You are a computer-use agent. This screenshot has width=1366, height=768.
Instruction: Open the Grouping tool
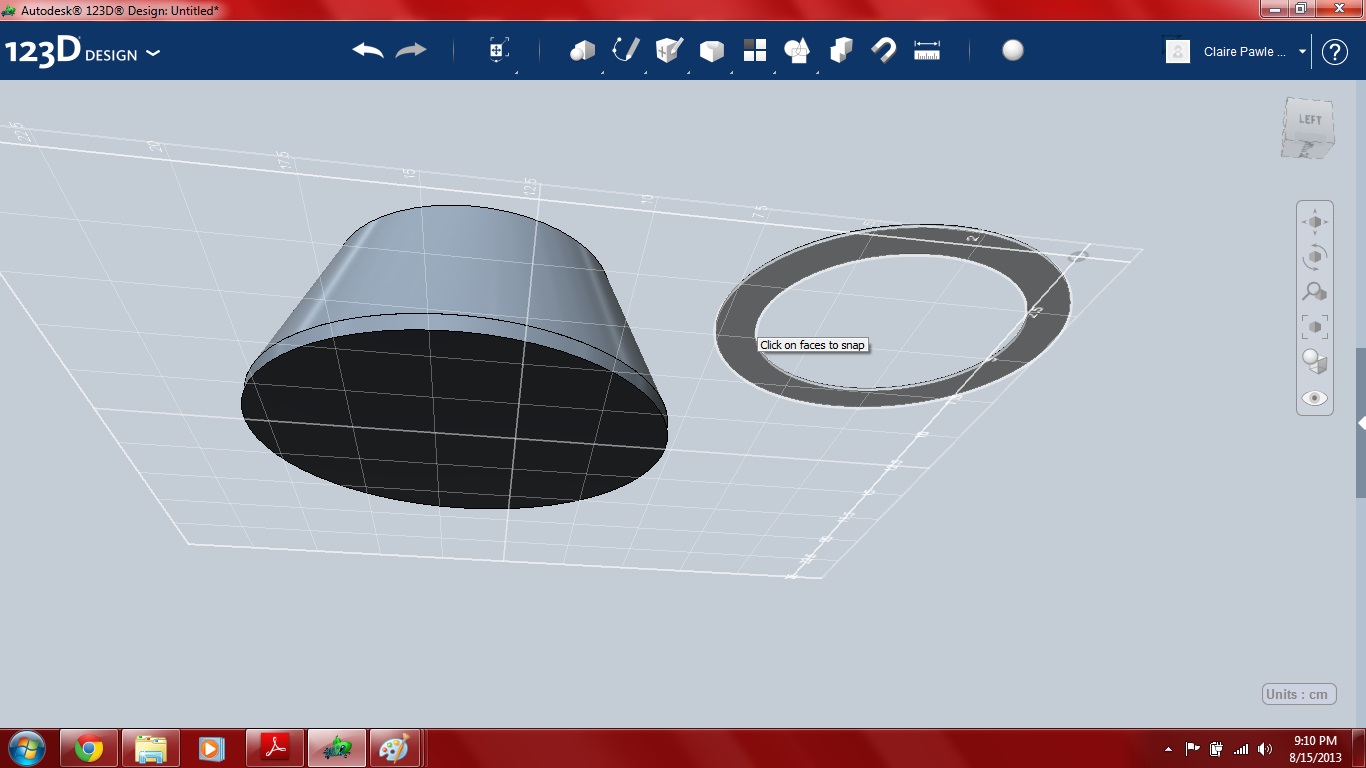pyautogui.click(x=798, y=51)
